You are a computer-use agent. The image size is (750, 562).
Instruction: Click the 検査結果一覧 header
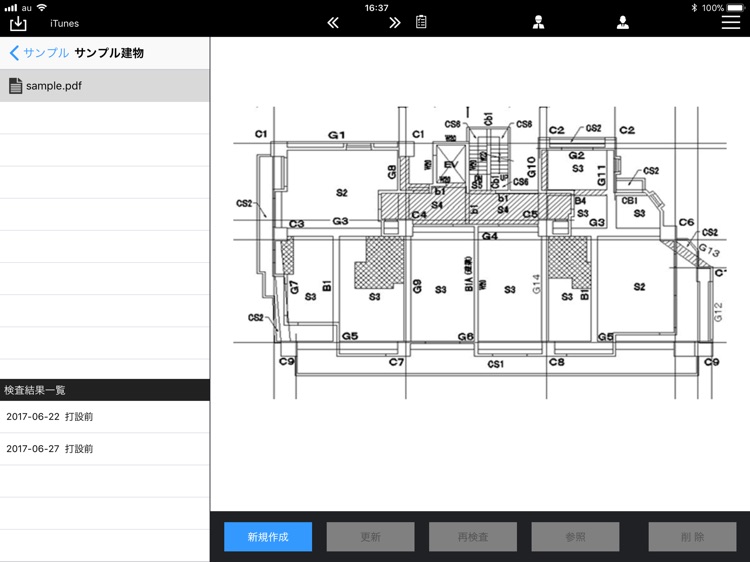pos(105,390)
